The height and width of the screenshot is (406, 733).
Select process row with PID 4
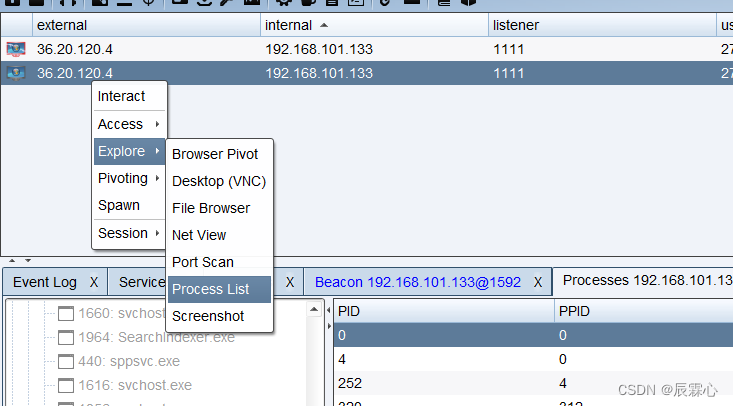(533, 359)
